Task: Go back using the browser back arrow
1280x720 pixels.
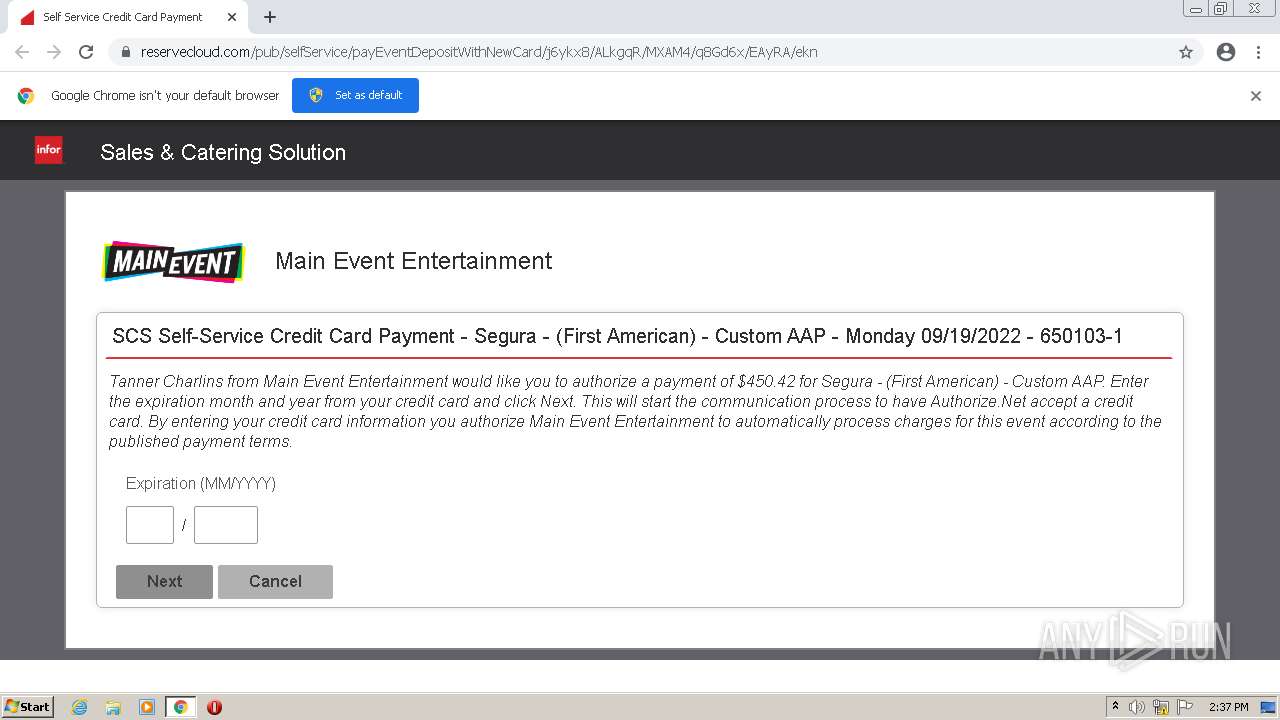Action: coord(22,52)
